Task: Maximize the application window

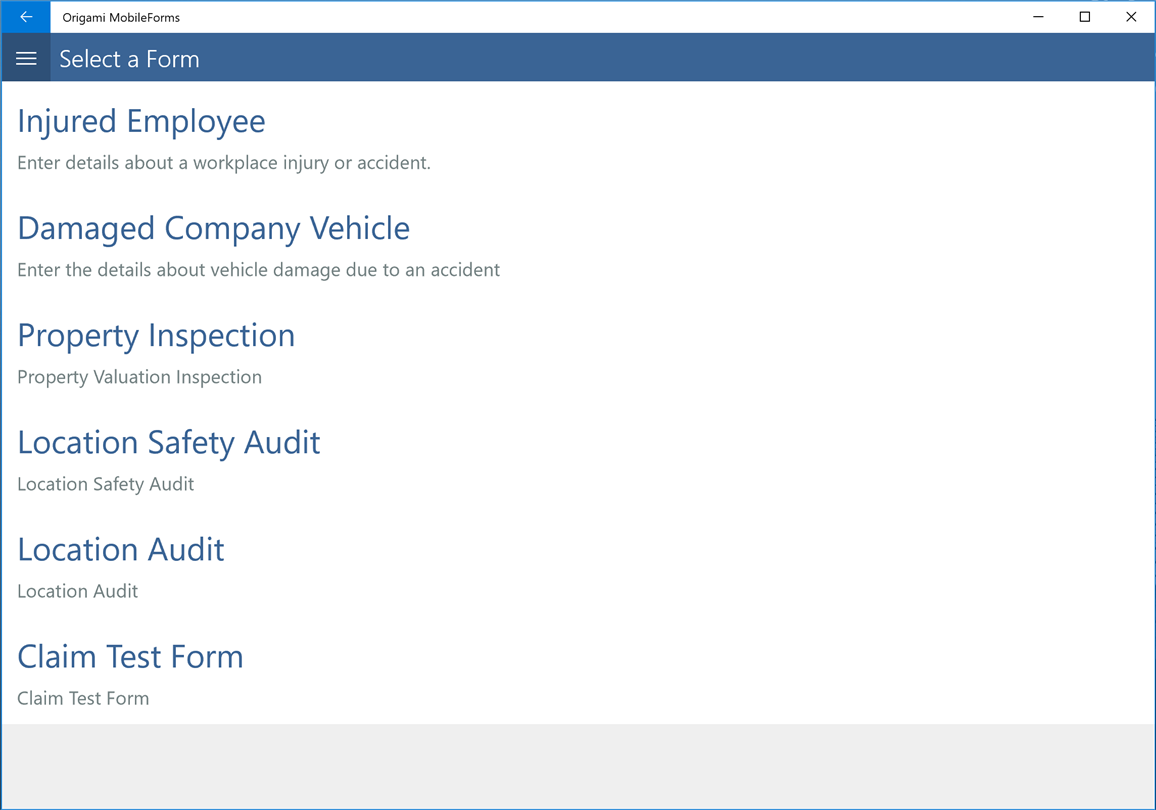Action: (x=1084, y=17)
